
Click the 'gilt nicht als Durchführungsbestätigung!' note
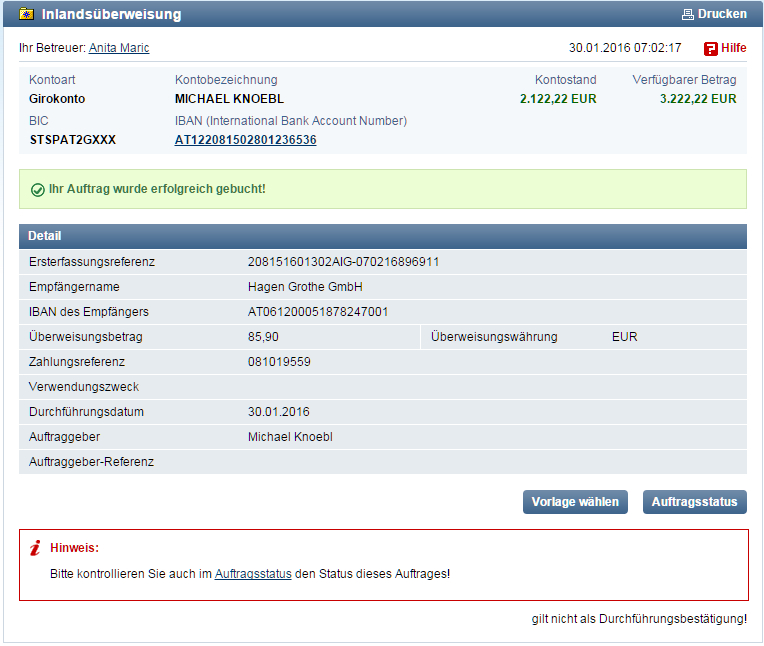(x=639, y=619)
